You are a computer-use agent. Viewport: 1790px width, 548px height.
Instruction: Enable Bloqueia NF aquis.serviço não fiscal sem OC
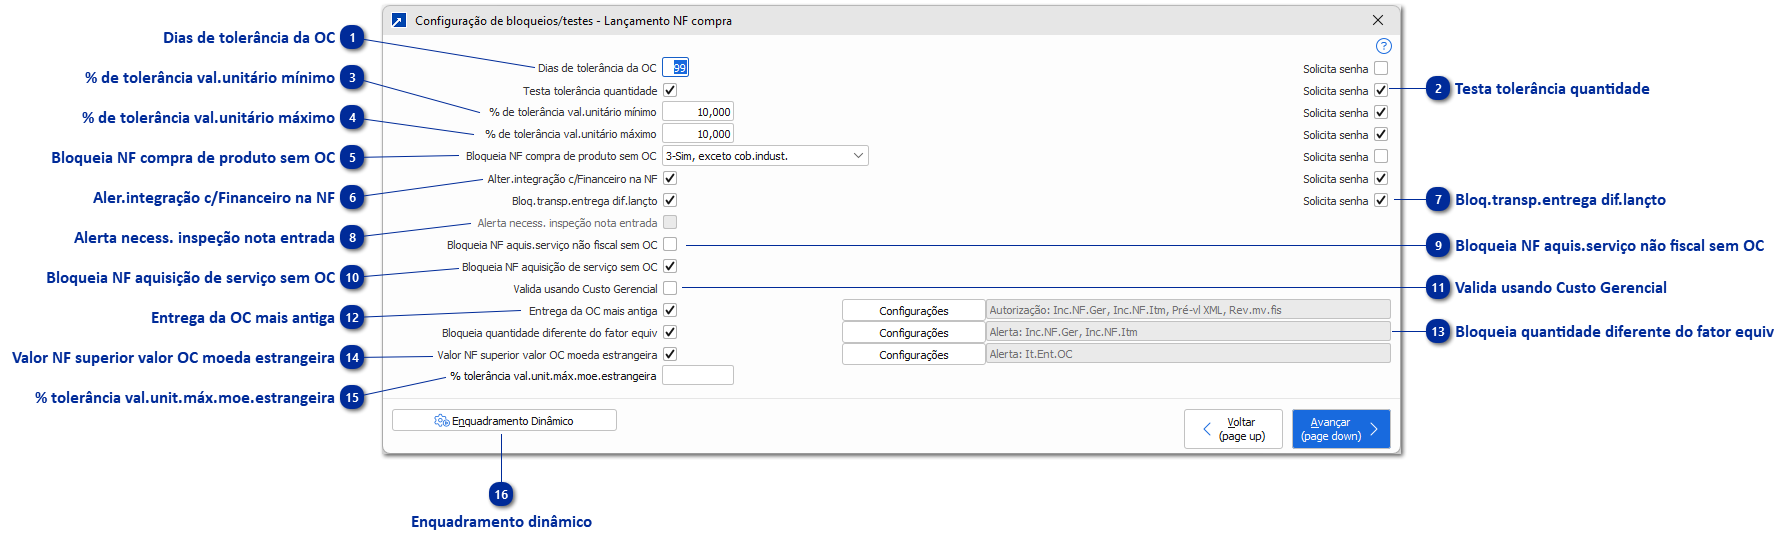point(670,244)
